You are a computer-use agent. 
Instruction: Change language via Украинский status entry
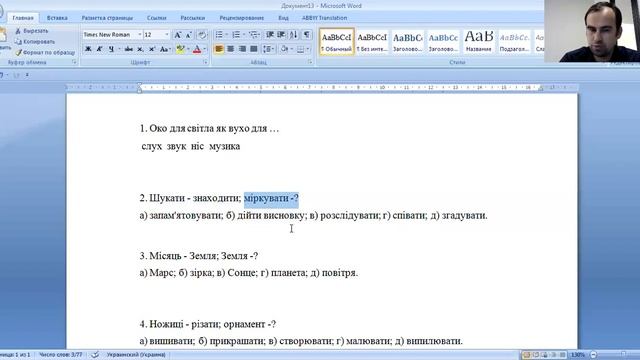coord(136,355)
